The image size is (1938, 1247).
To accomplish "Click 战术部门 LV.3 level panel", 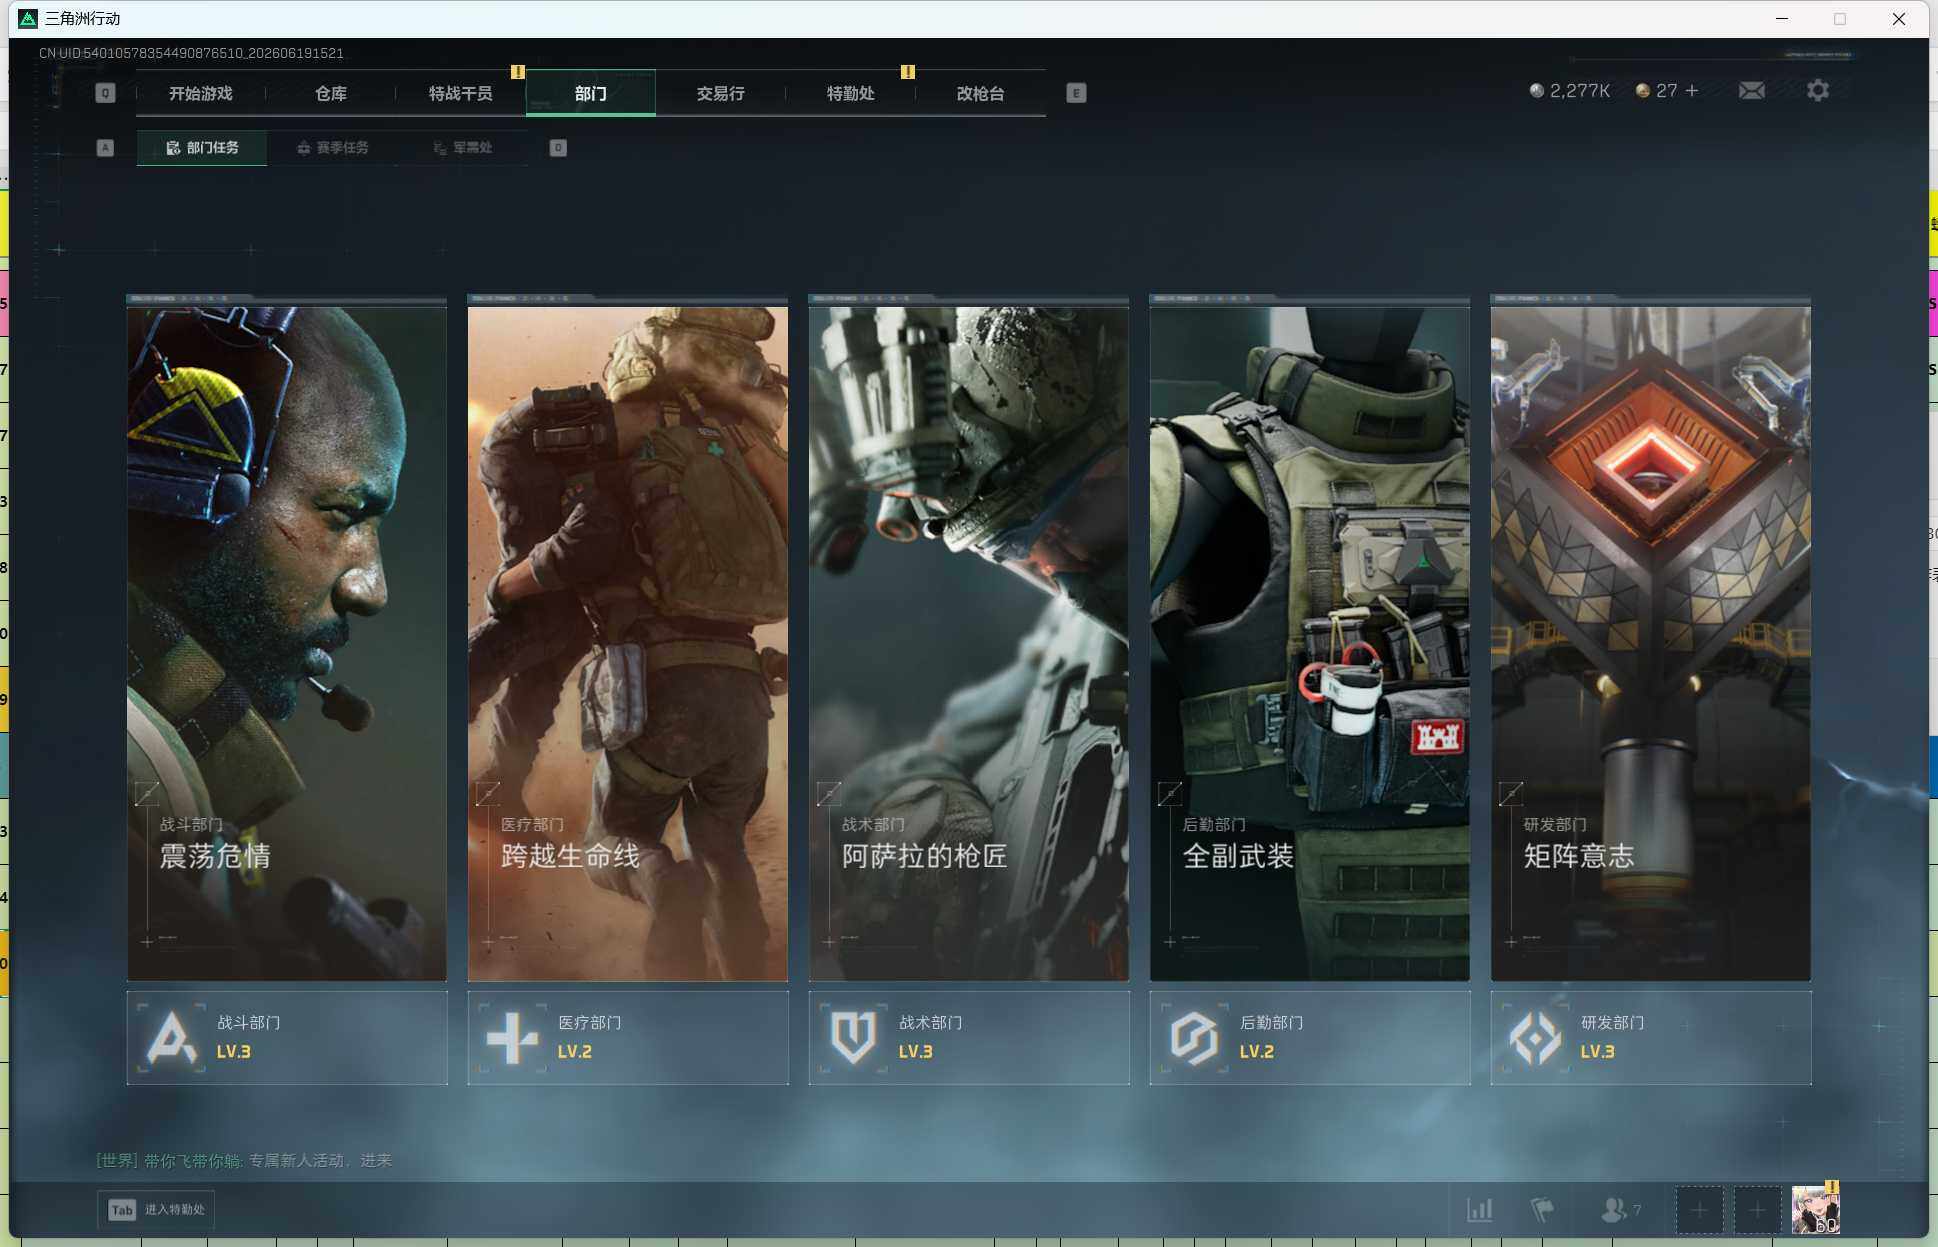I will [969, 1038].
